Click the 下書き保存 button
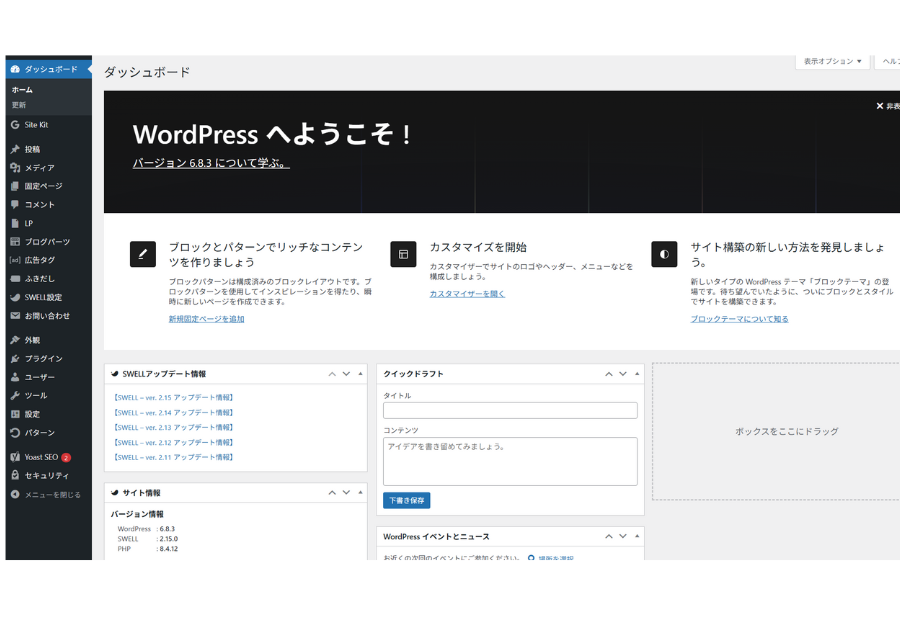The height and width of the screenshot is (630, 900). point(405,499)
